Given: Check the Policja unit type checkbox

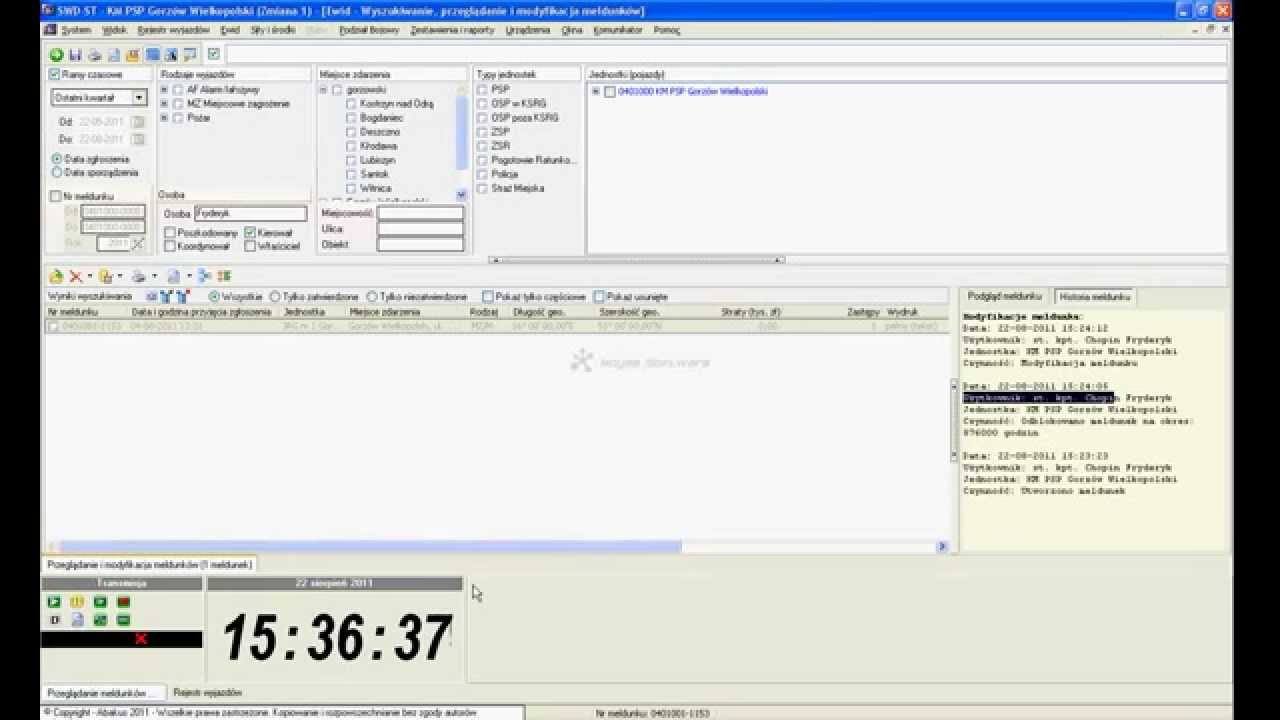Looking at the screenshot, I should (x=482, y=174).
